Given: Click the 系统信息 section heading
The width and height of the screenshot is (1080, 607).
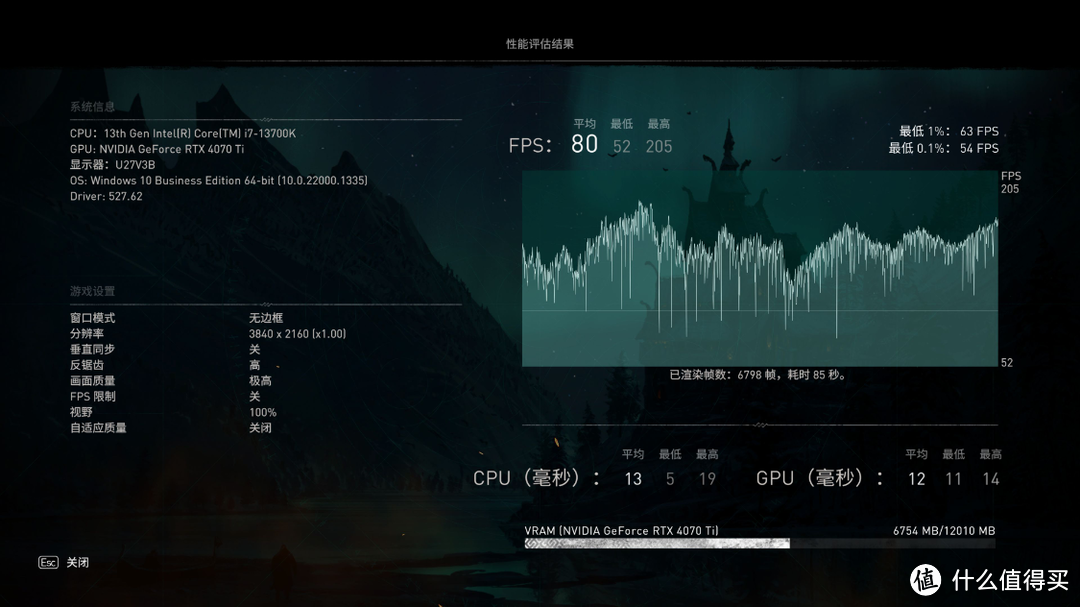Looking at the screenshot, I should pyautogui.click(x=92, y=107).
